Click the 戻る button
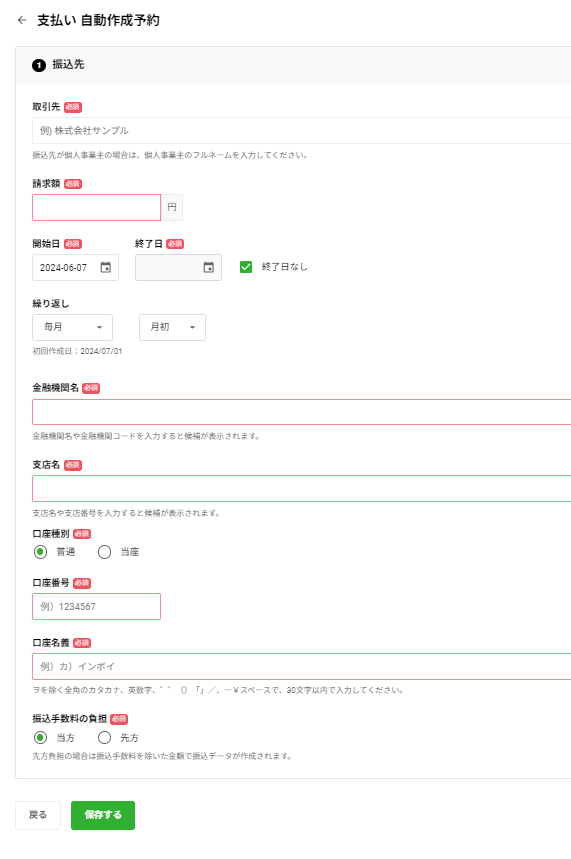Viewport: 571px width, 859px height. [x=38, y=815]
